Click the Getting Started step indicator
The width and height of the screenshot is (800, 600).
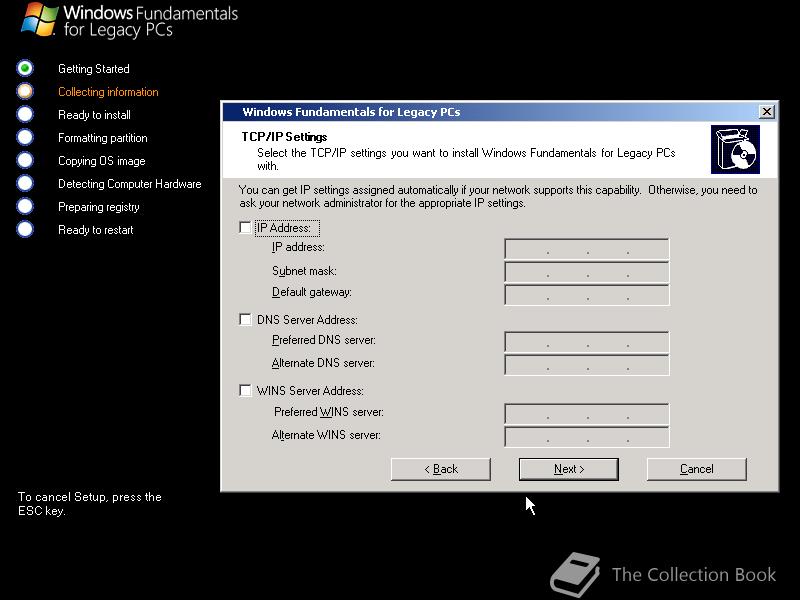click(x=24, y=68)
